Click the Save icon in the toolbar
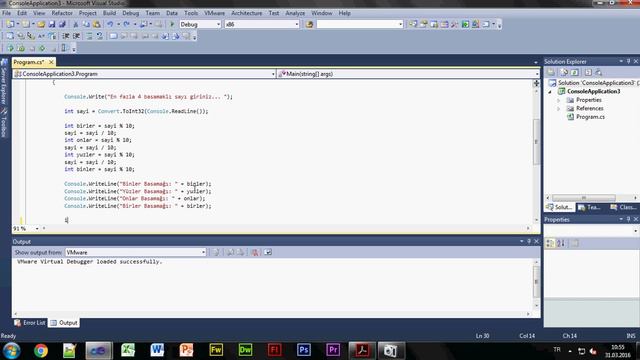Screen dimensions: 640x360 52,24
